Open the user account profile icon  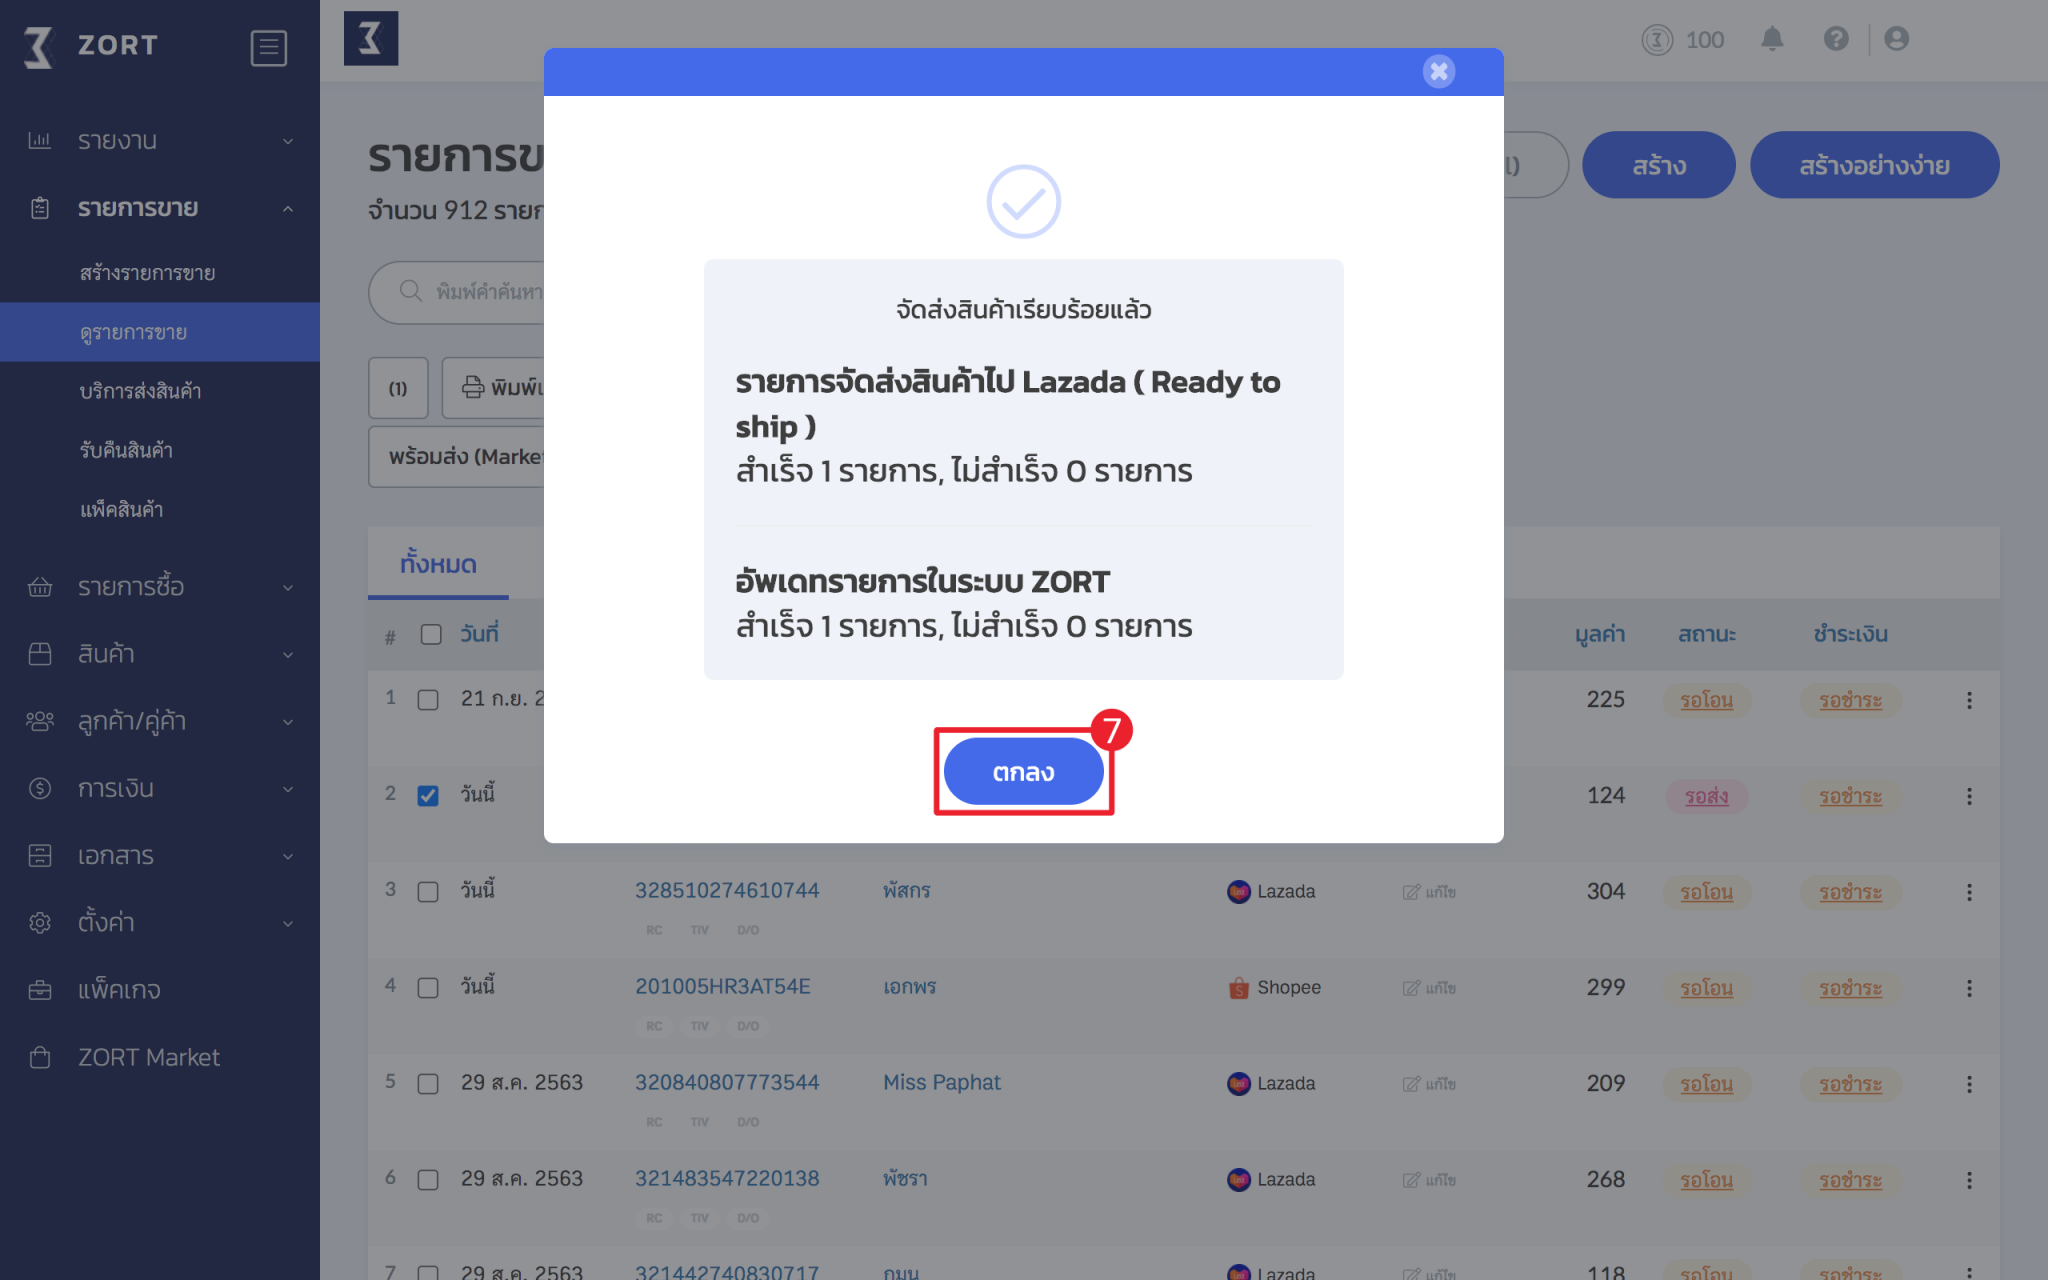(1896, 39)
